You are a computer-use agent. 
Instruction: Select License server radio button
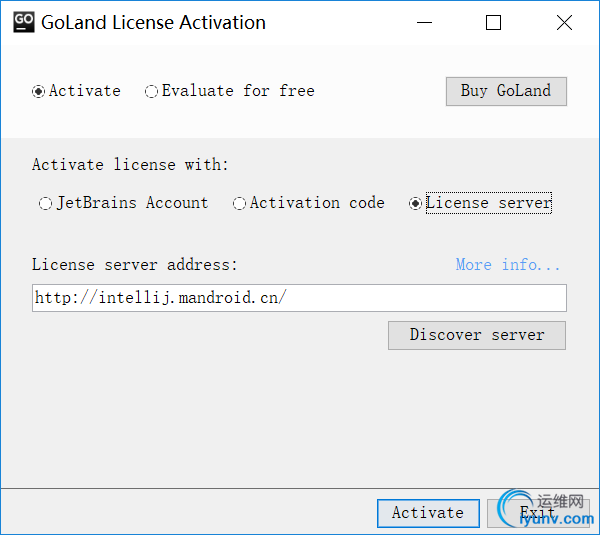click(416, 203)
